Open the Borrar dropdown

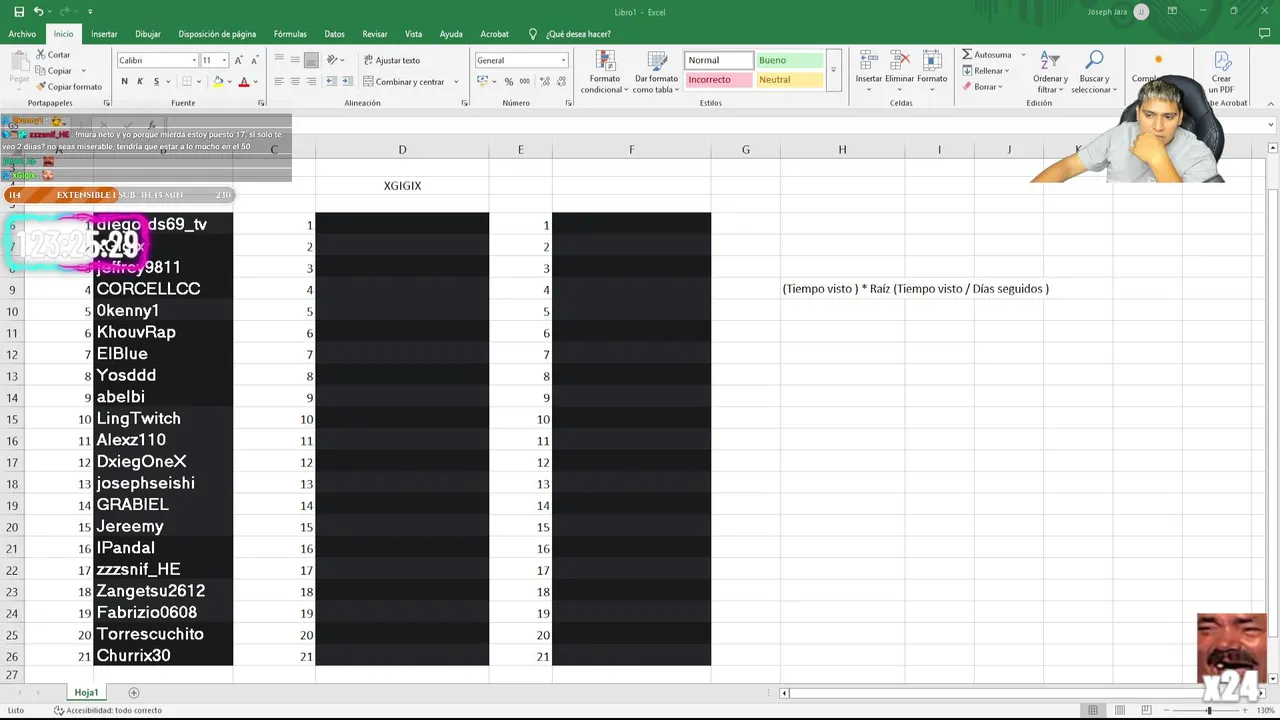click(x=981, y=87)
